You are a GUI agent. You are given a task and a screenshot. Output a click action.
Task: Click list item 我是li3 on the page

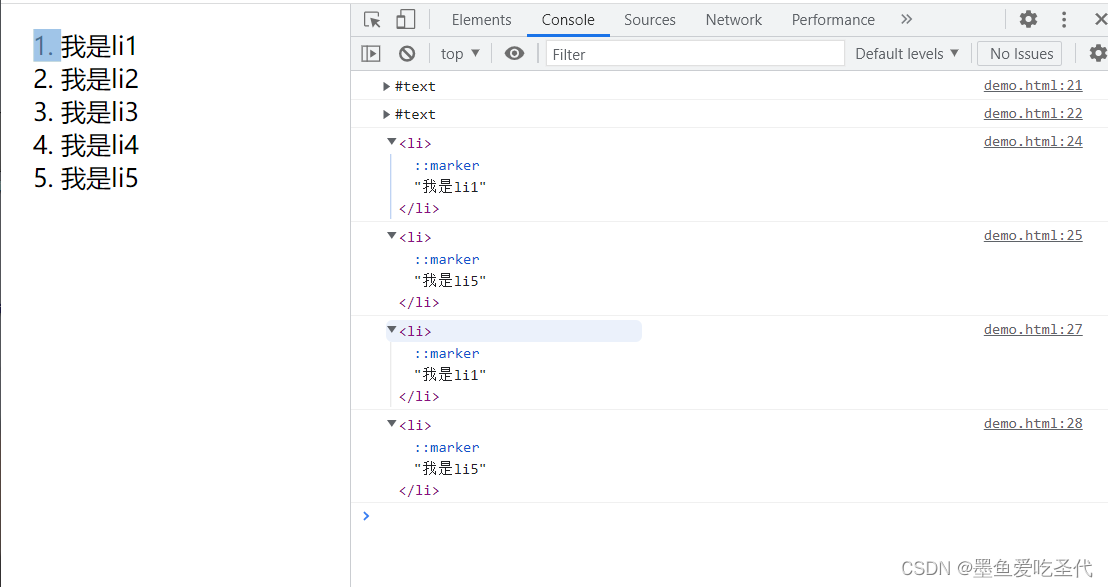pyautogui.click(x=100, y=112)
